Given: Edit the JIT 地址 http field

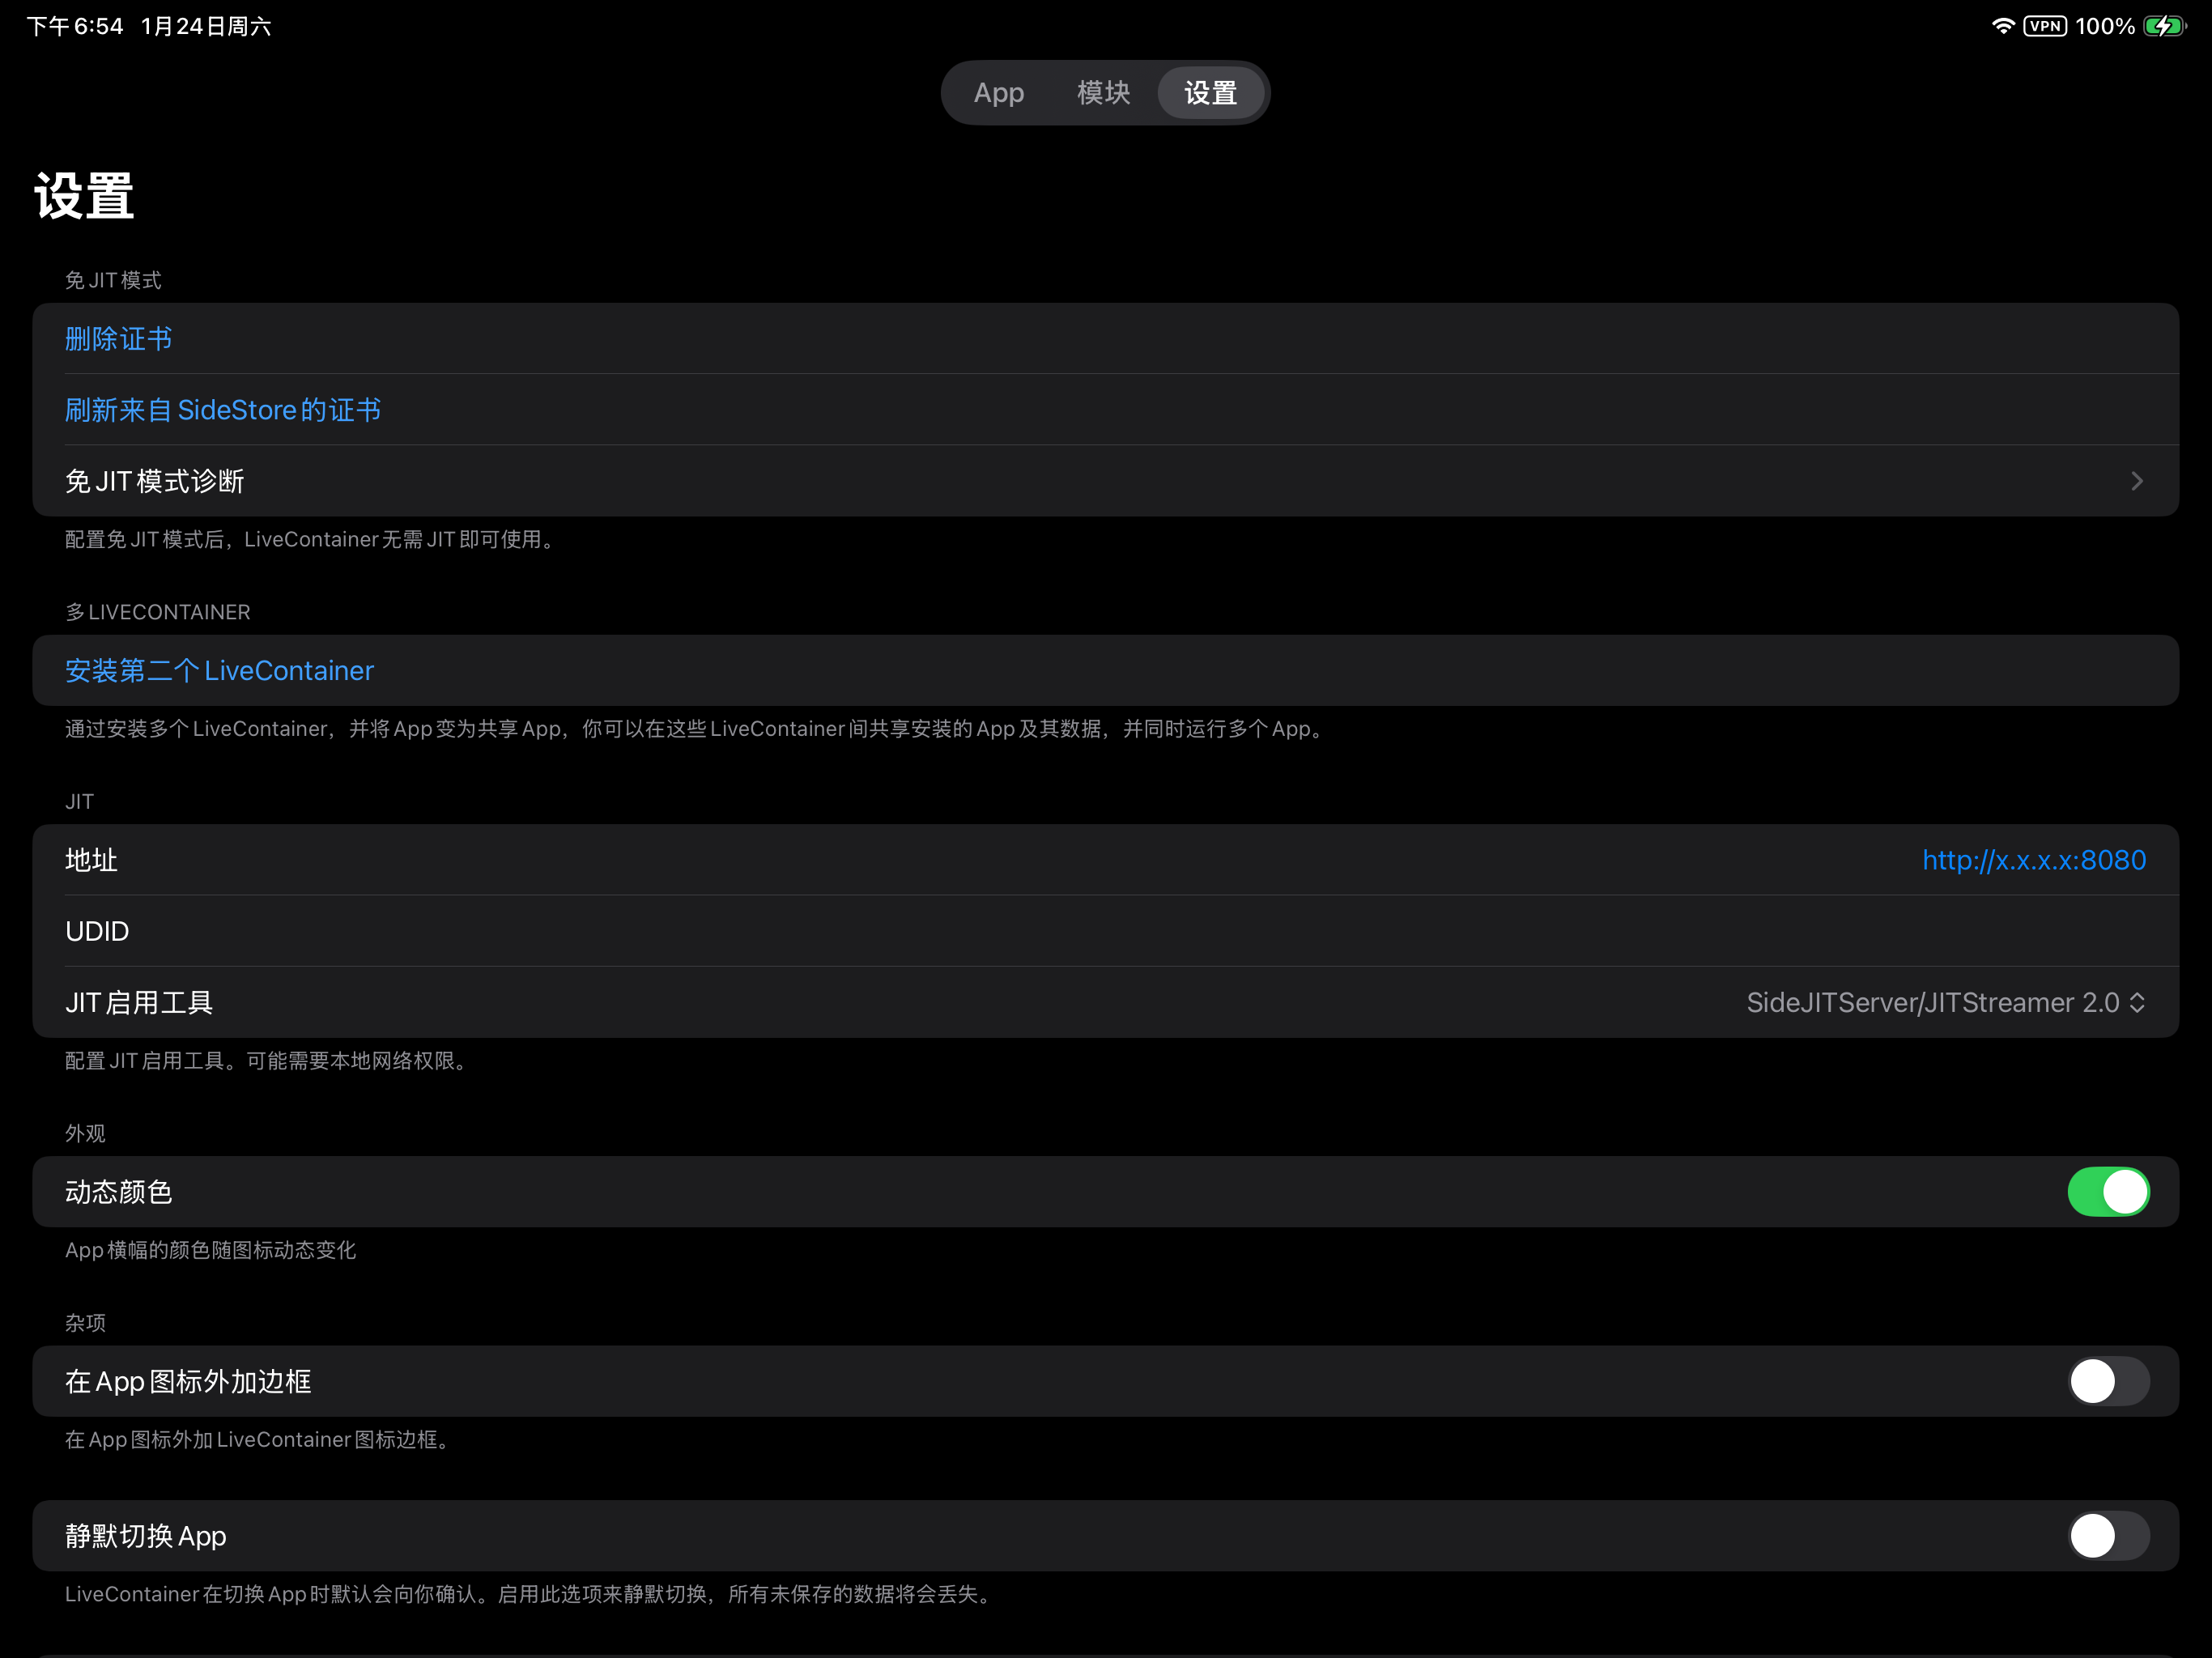Looking at the screenshot, I should pos(2033,860).
